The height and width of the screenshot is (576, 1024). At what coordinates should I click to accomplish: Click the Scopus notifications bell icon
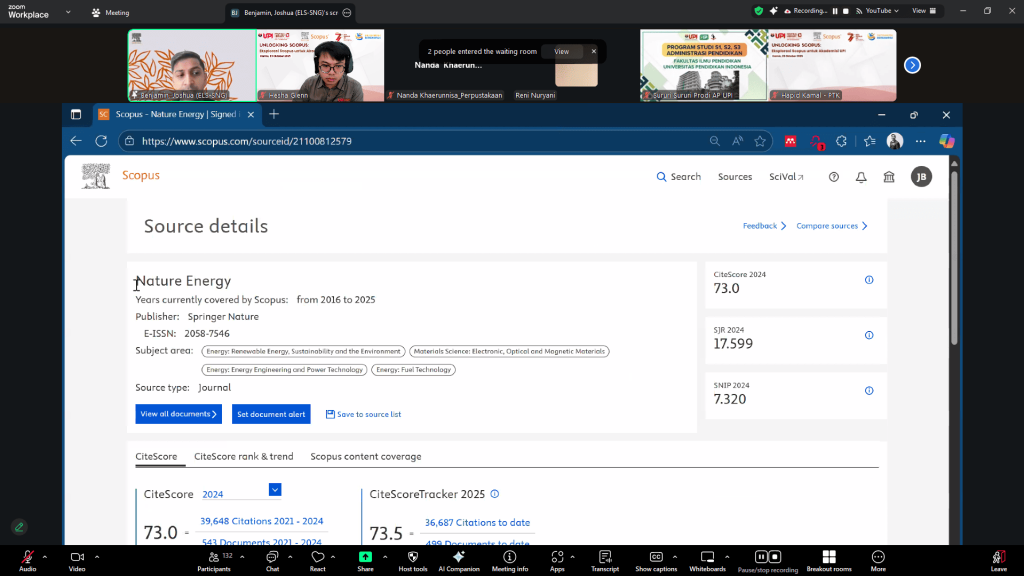(x=861, y=177)
